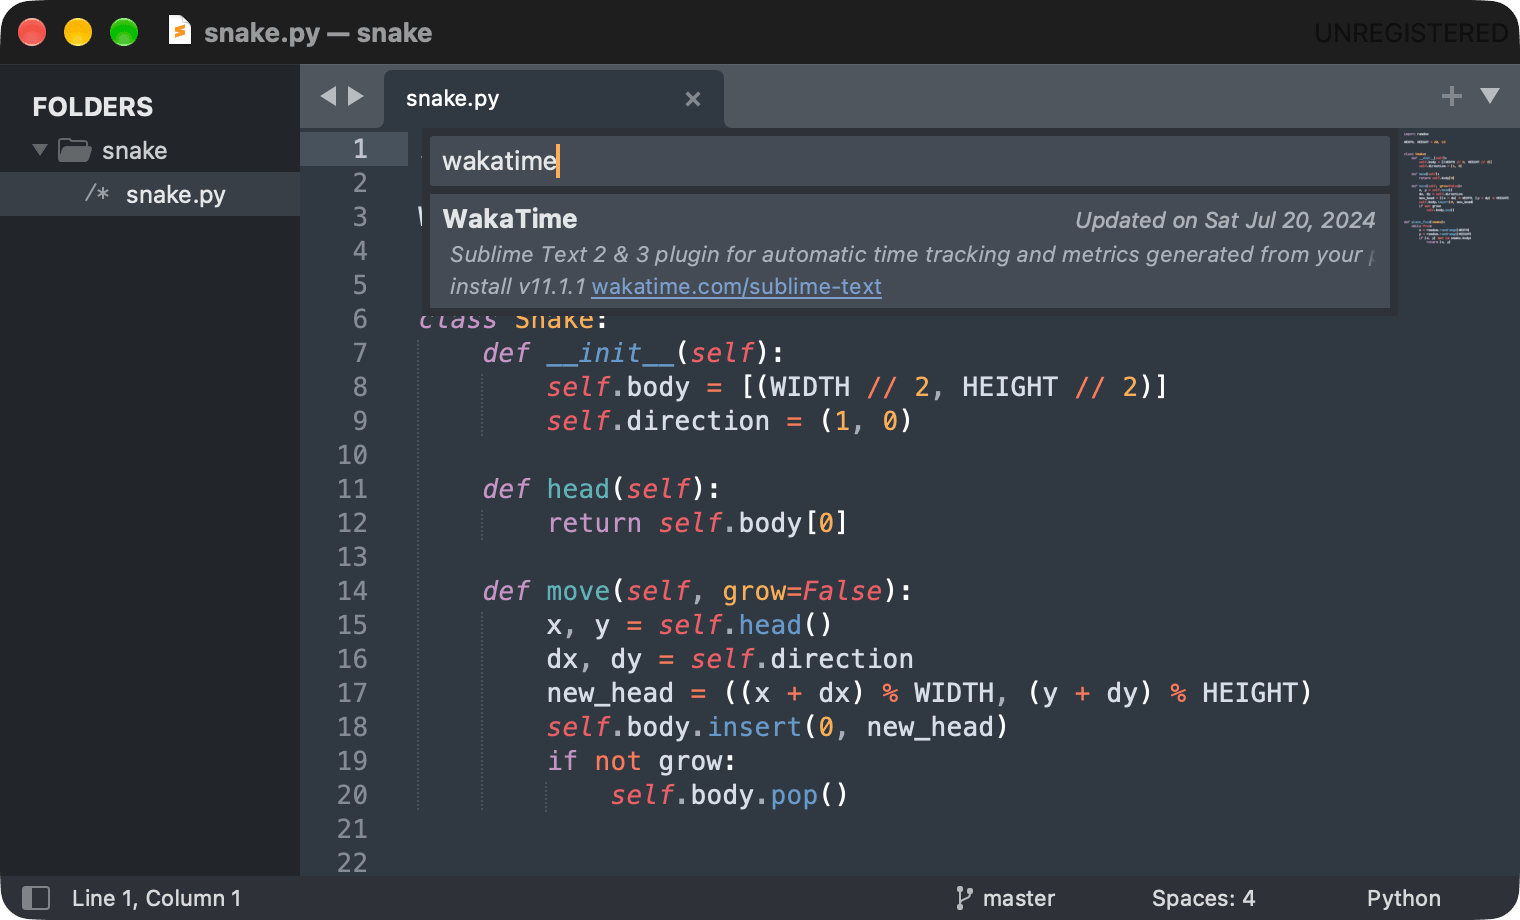Click line number 7 in the gutter
Viewport: 1520px width, 920px height.
(360, 352)
